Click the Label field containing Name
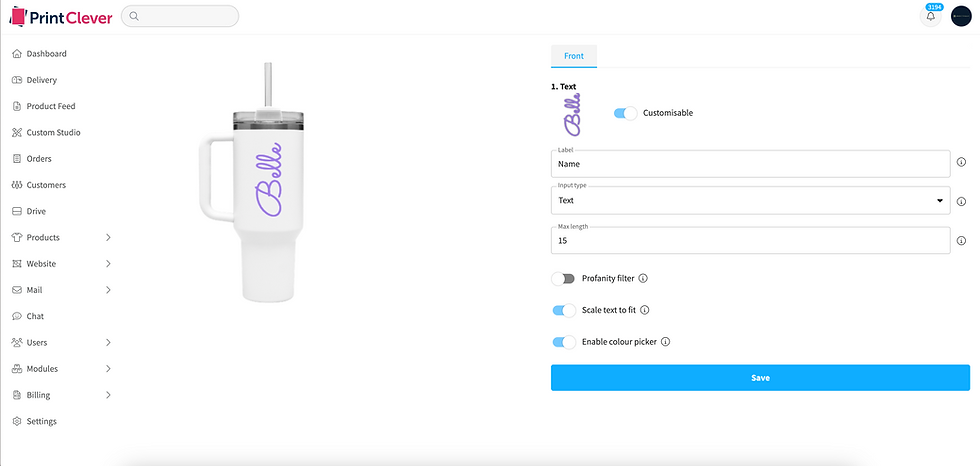The image size is (980, 466). [751, 164]
